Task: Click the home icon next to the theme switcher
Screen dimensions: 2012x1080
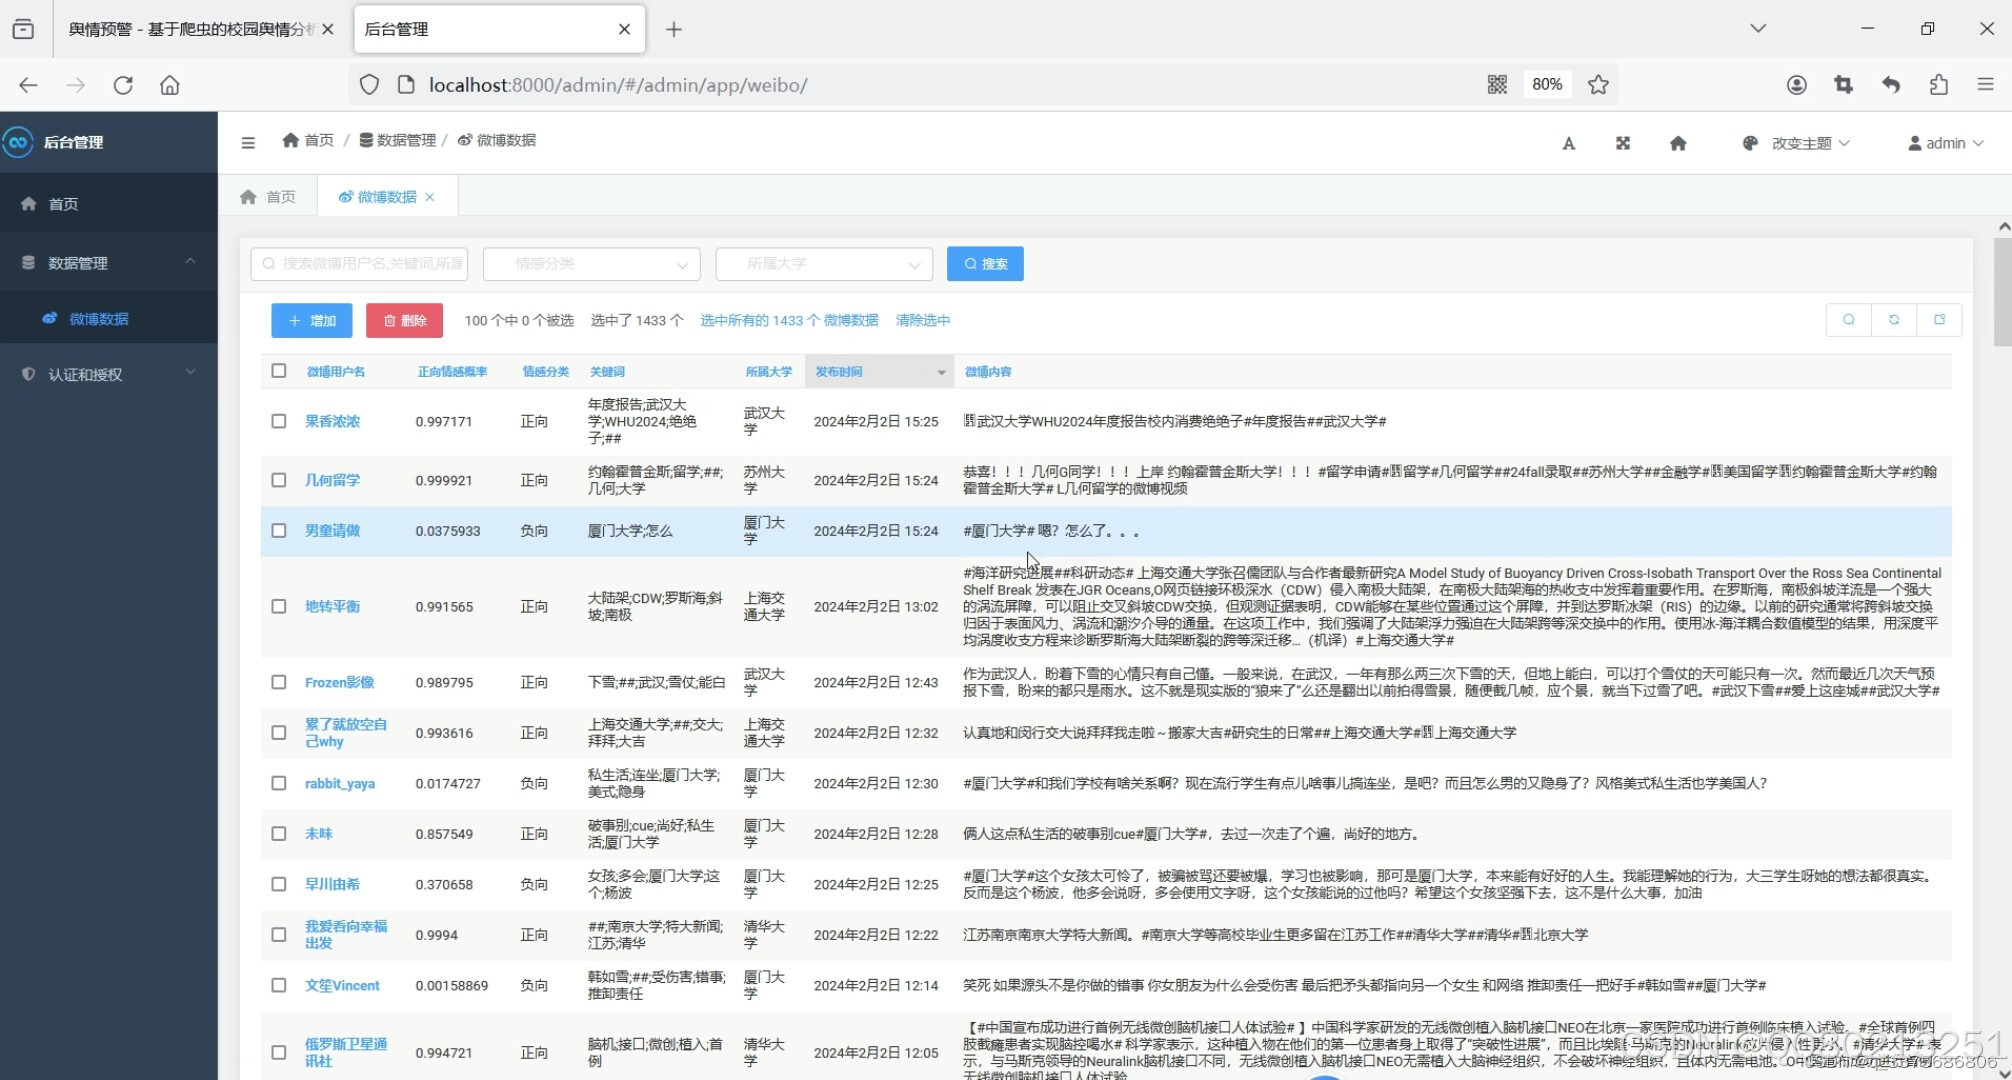Action: (x=1677, y=142)
